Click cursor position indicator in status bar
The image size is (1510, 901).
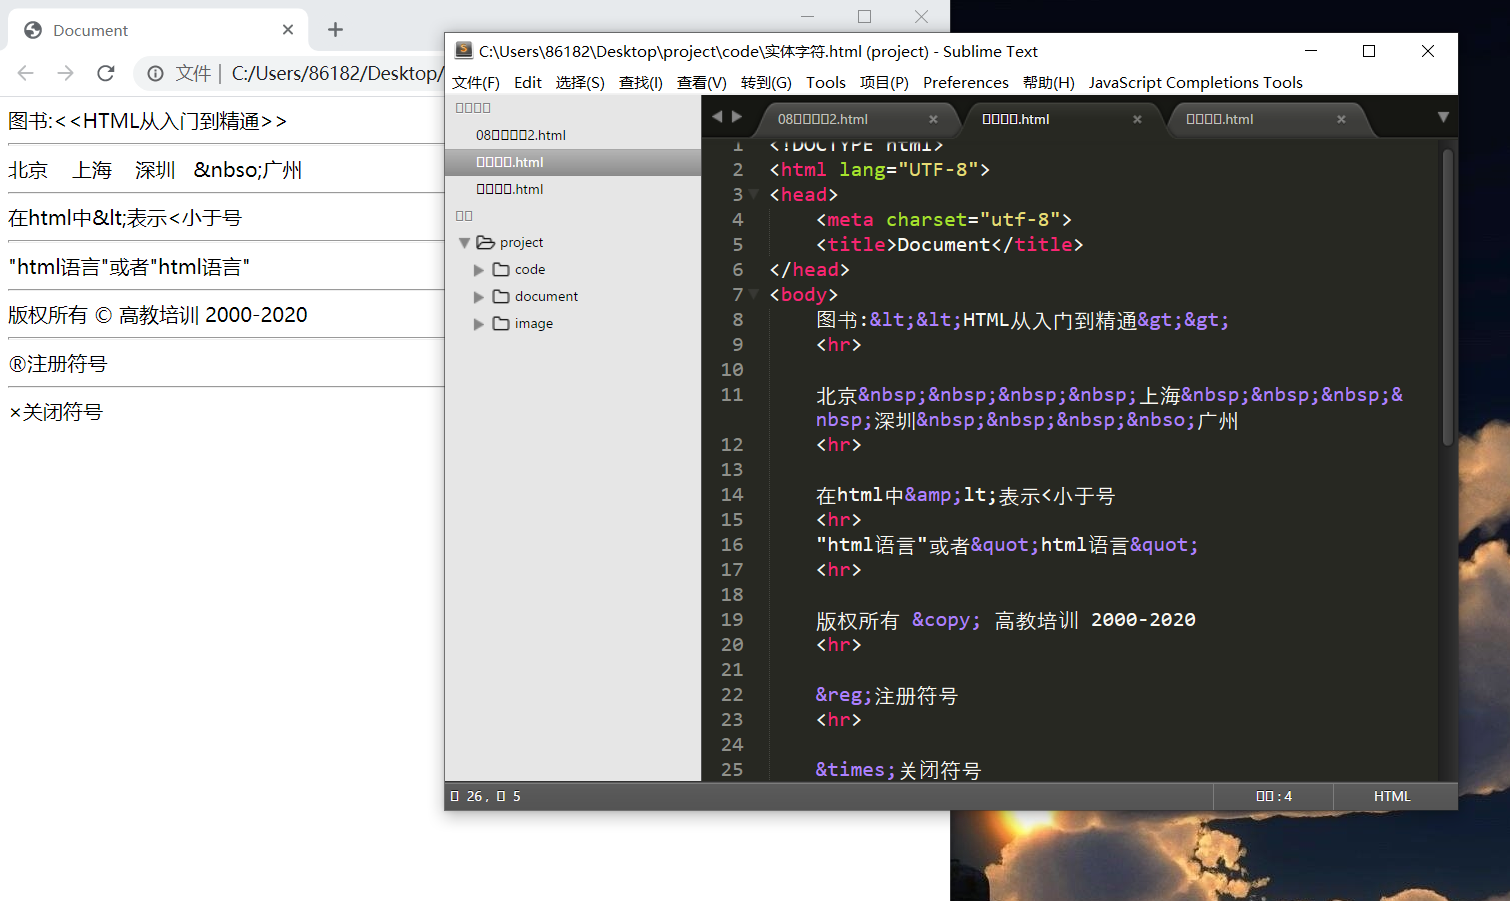click(x=485, y=796)
